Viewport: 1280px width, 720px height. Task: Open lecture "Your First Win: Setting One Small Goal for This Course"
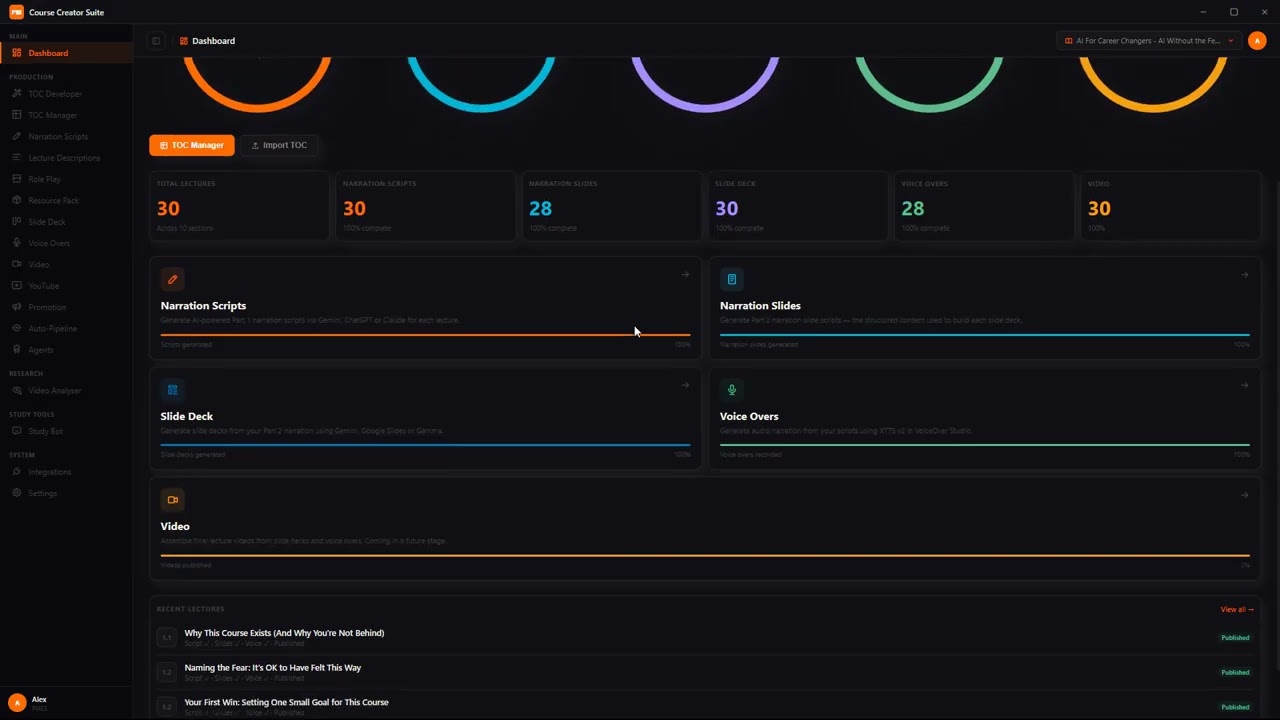pyautogui.click(x=287, y=702)
